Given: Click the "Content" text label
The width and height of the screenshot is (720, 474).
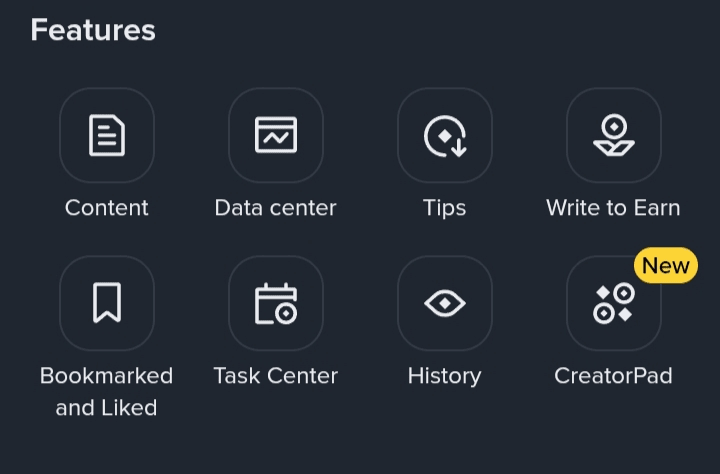Looking at the screenshot, I should (x=107, y=208).
